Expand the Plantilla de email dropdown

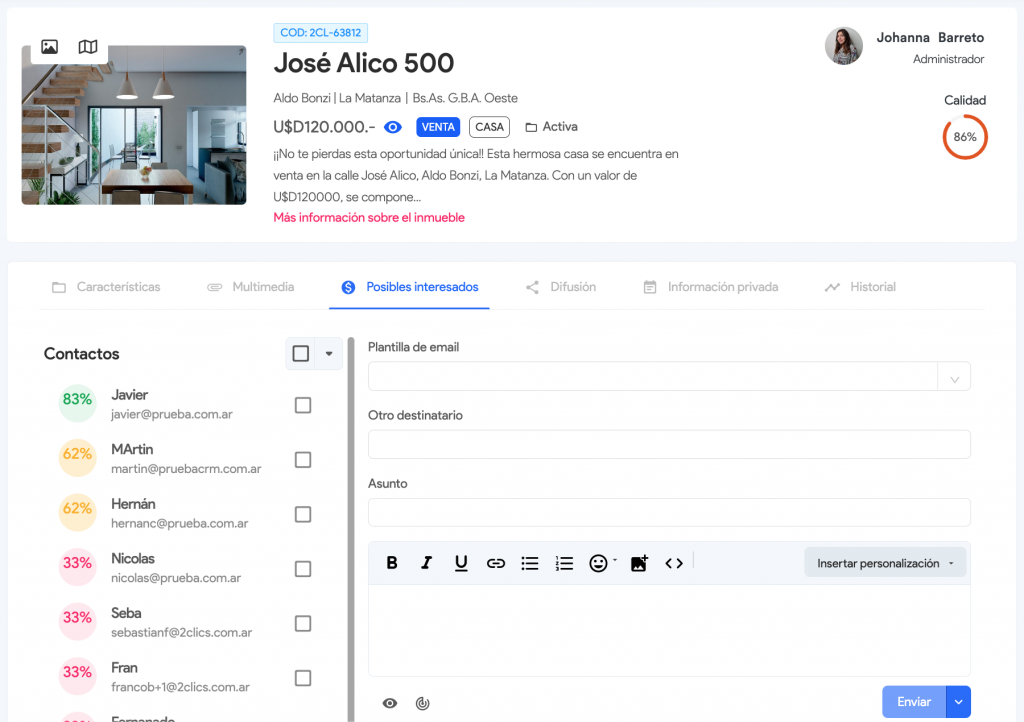[x=954, y=377]
